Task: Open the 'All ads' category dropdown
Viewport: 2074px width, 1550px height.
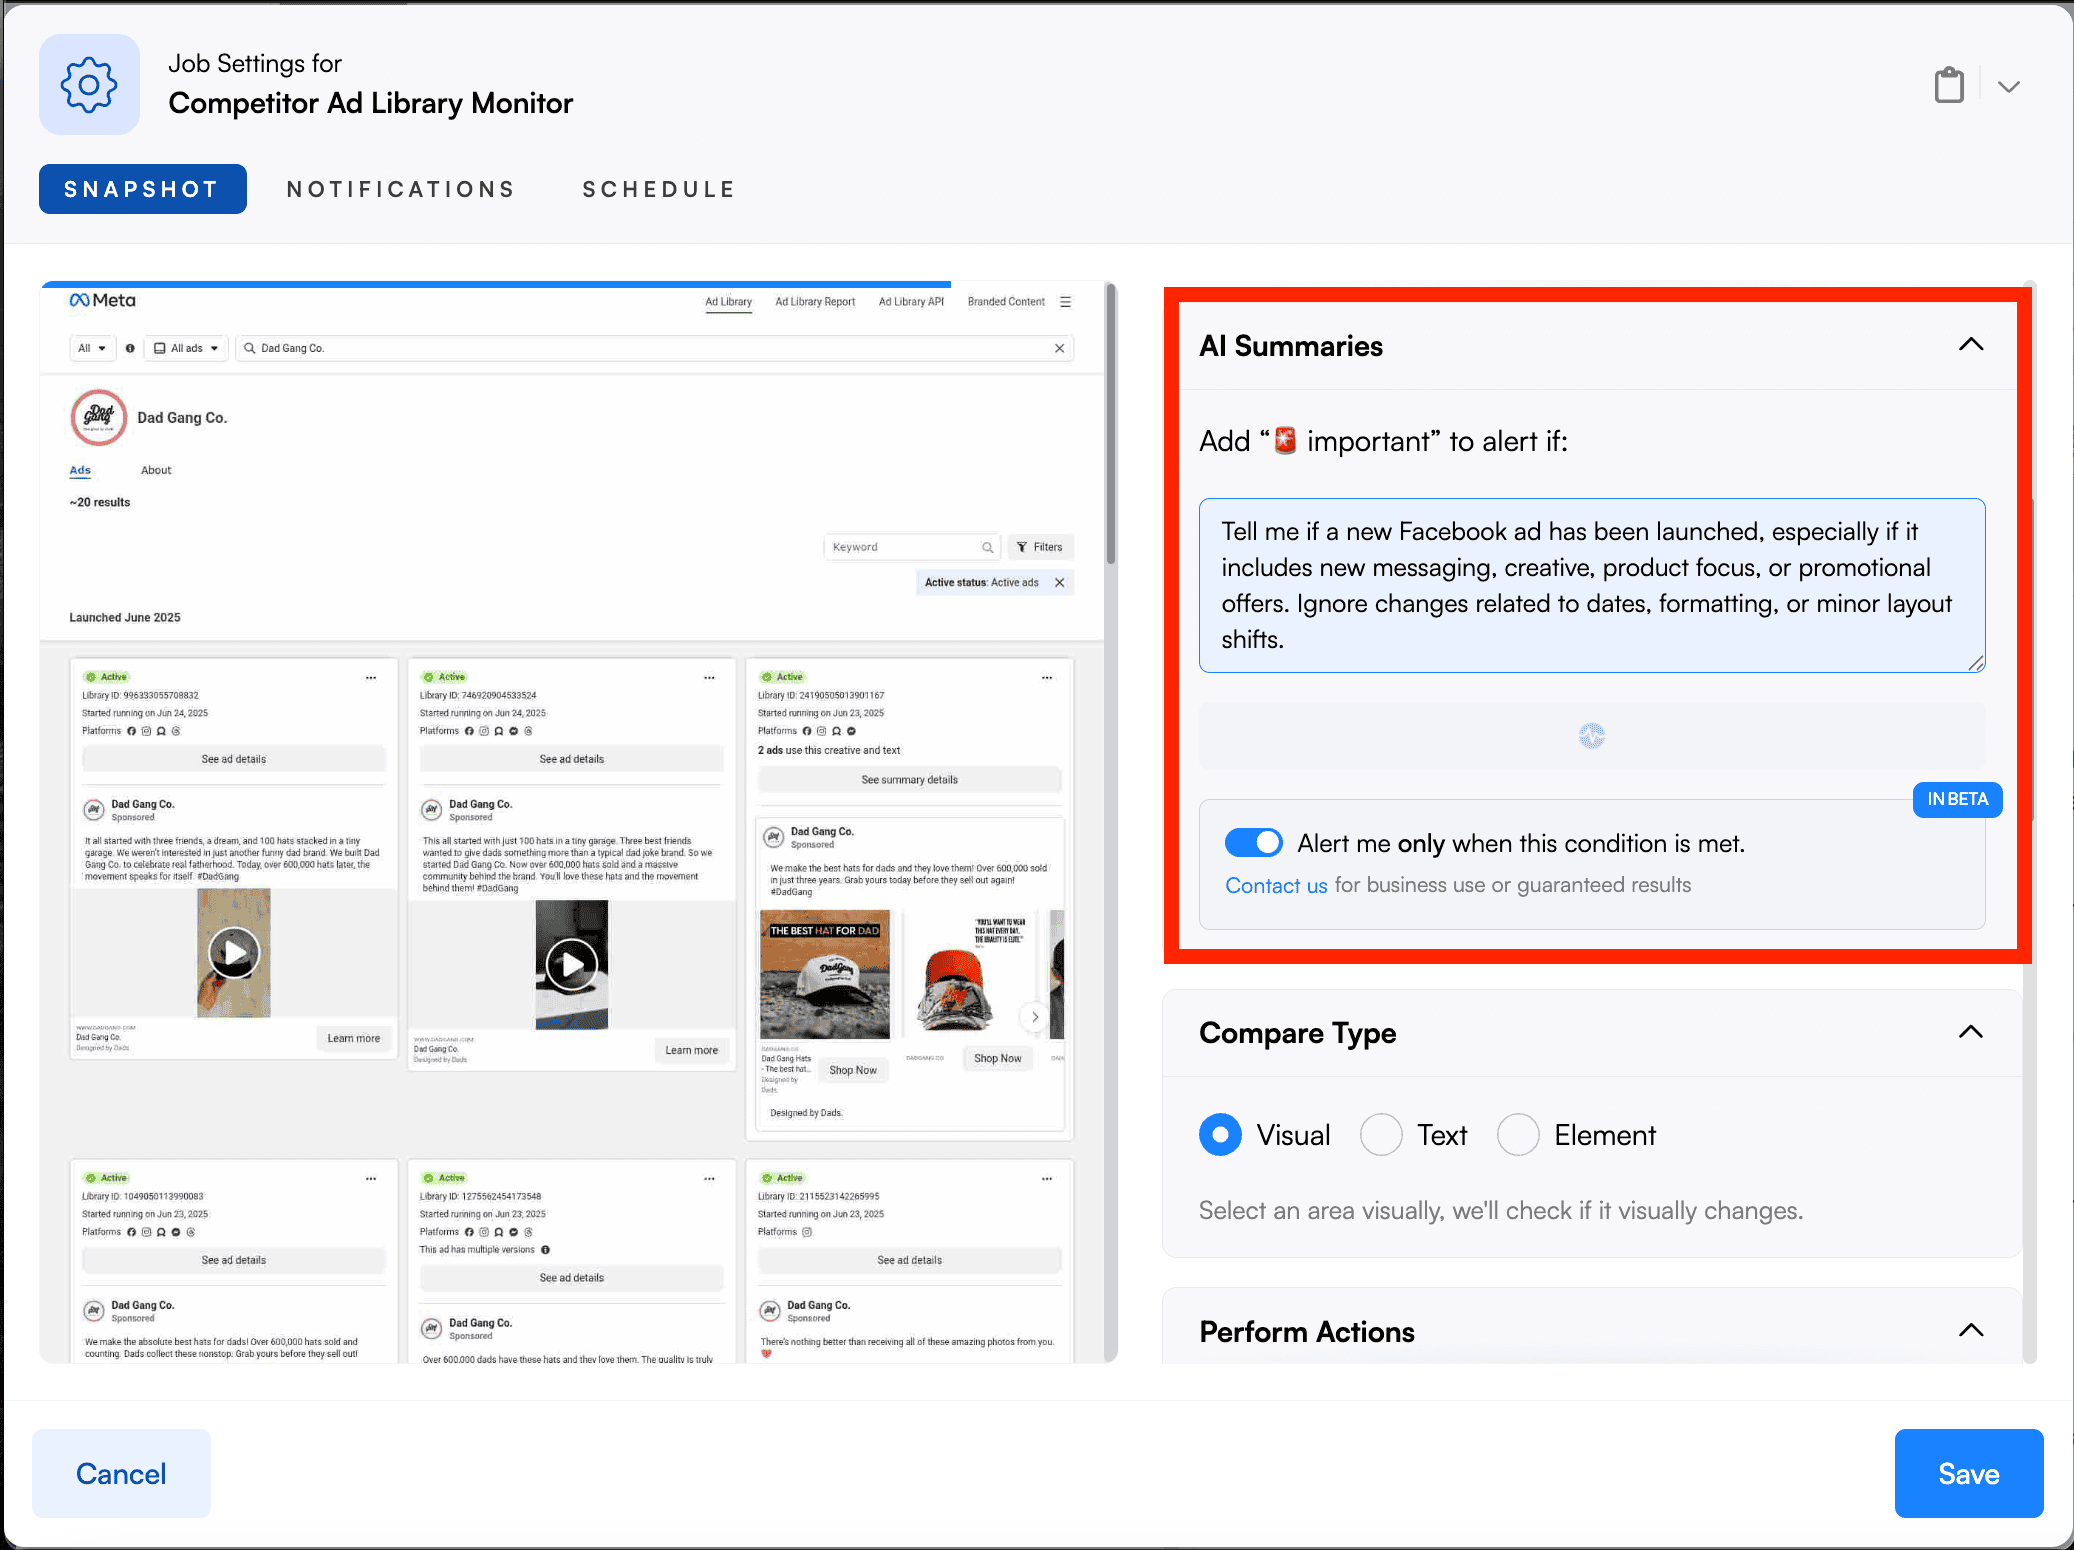Action: (x=186, y=348)
